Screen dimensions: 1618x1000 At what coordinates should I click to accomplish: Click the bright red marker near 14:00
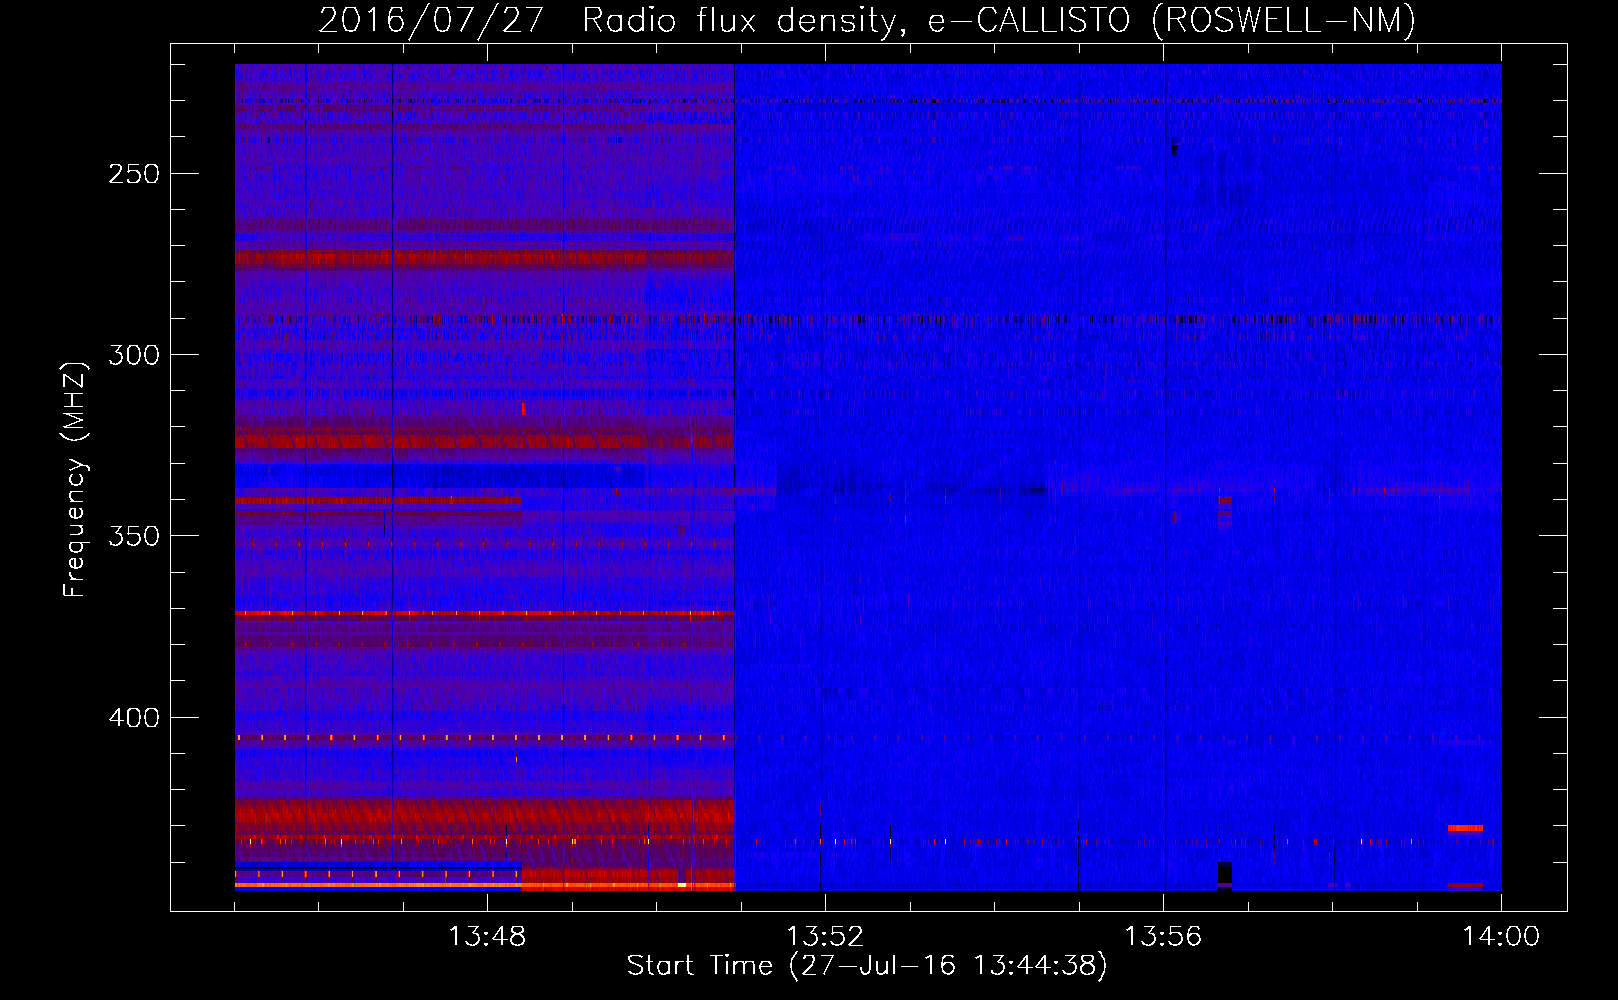click(1465, 828)
